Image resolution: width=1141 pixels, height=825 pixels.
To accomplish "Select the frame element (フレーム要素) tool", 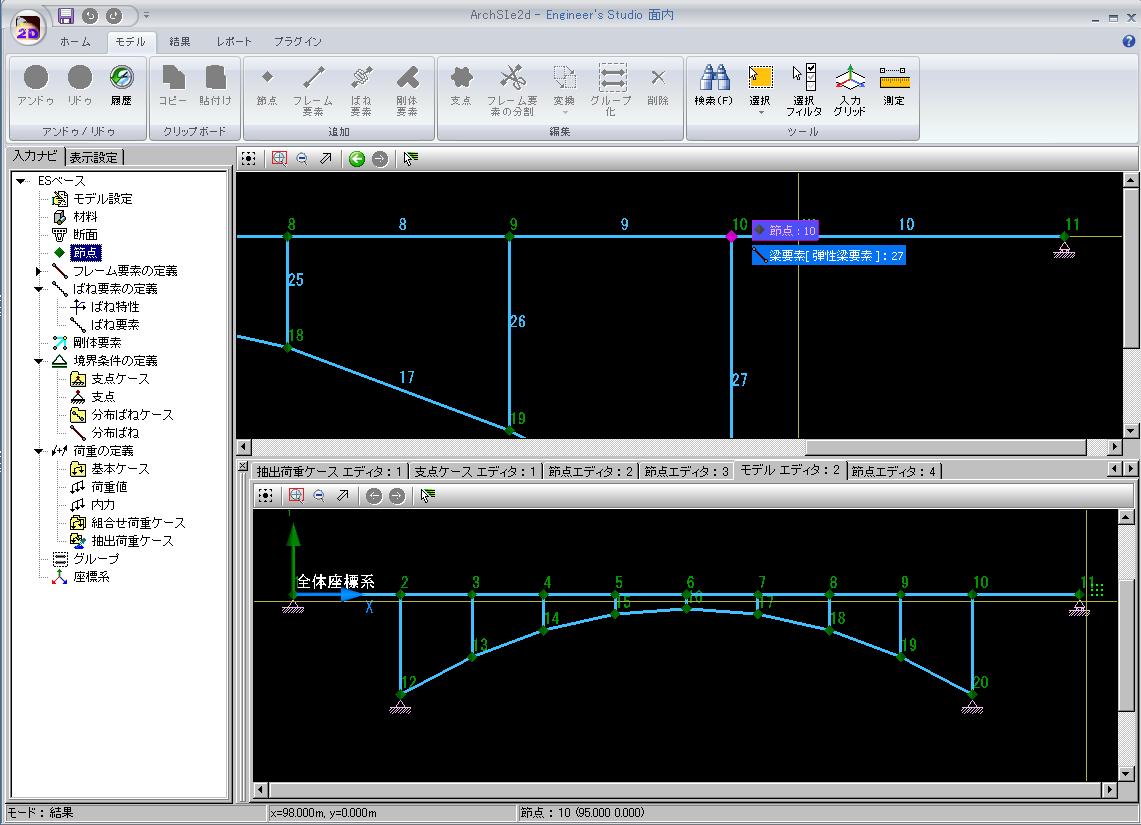I will (x=313, y=91).
